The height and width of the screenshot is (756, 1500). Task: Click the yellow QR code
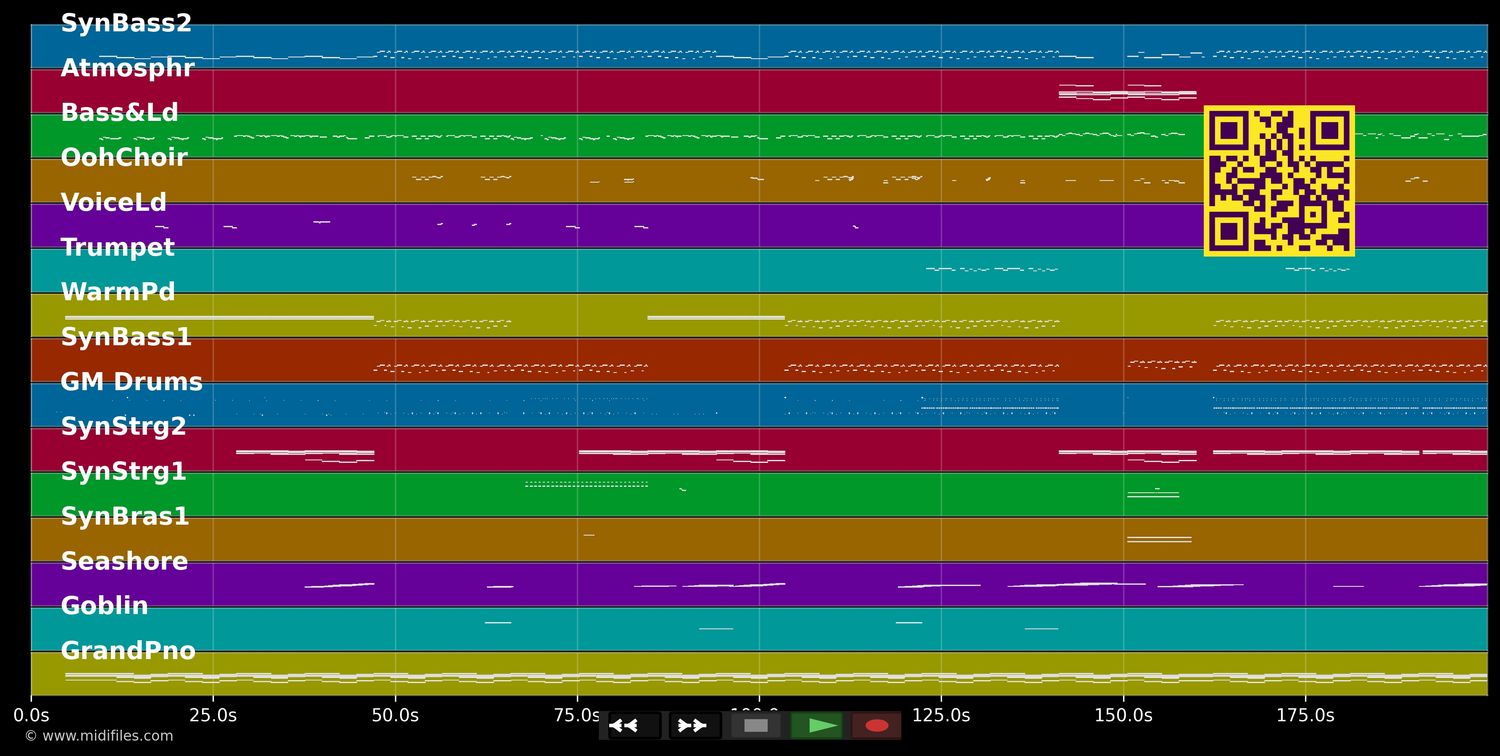pos(1279,181)
